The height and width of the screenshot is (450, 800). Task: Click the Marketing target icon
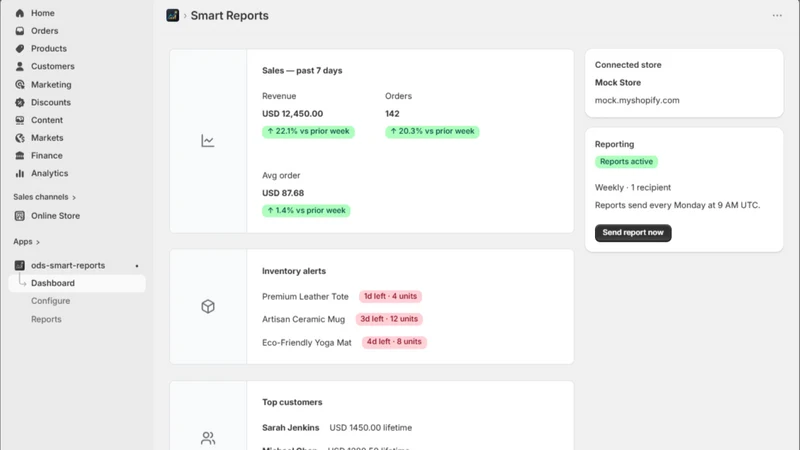click(x=19, y=85)
